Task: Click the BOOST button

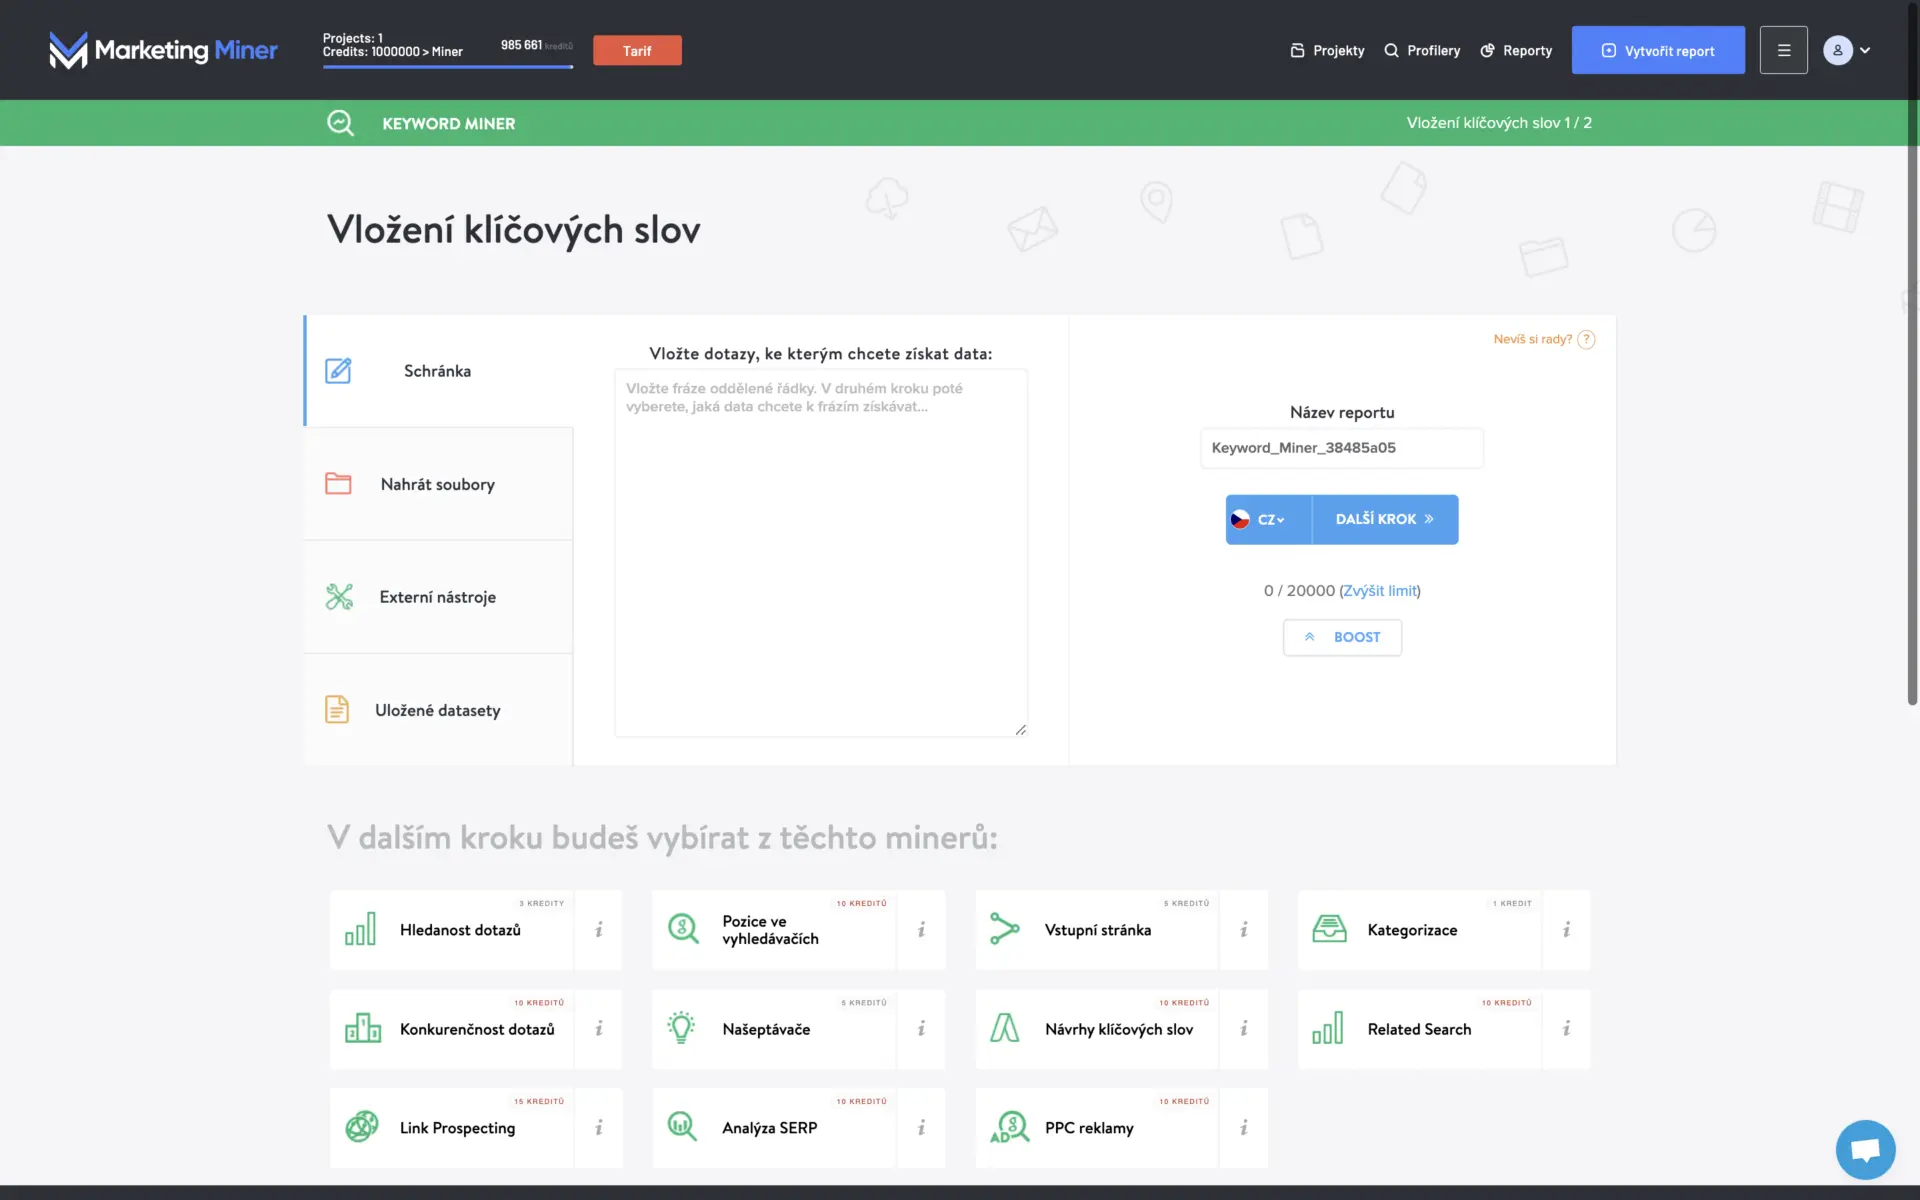Action: point(1342,637)
